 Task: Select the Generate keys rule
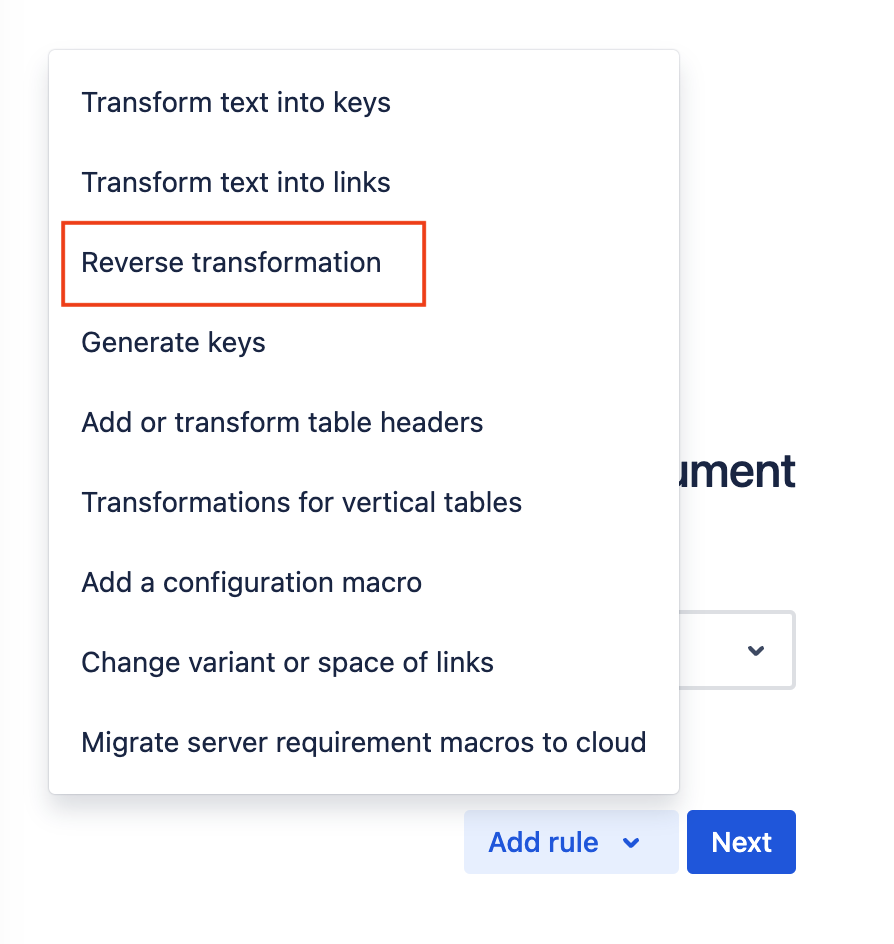click(173, 343)
